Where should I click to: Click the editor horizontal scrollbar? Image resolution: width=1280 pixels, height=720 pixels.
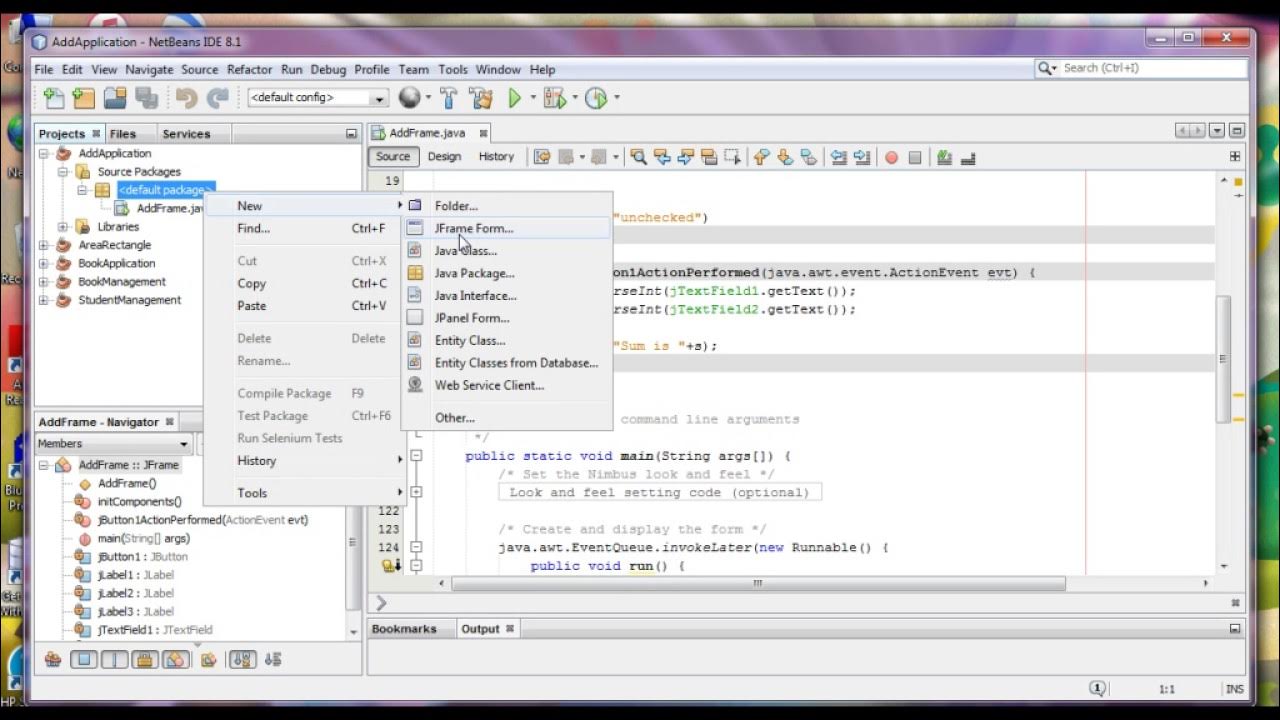pyautogui.click(x=758, y=583)
